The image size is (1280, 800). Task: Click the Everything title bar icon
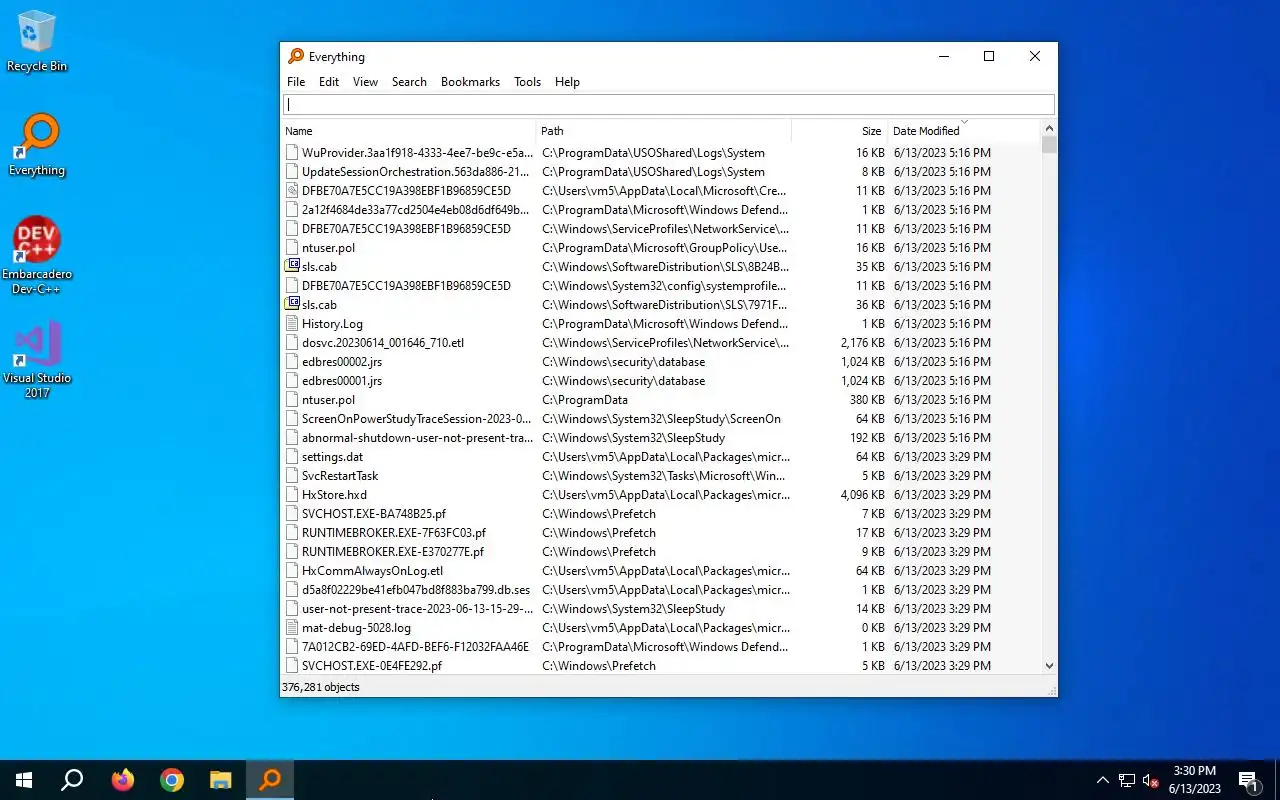pyautogui.click(x=296, y=57)
